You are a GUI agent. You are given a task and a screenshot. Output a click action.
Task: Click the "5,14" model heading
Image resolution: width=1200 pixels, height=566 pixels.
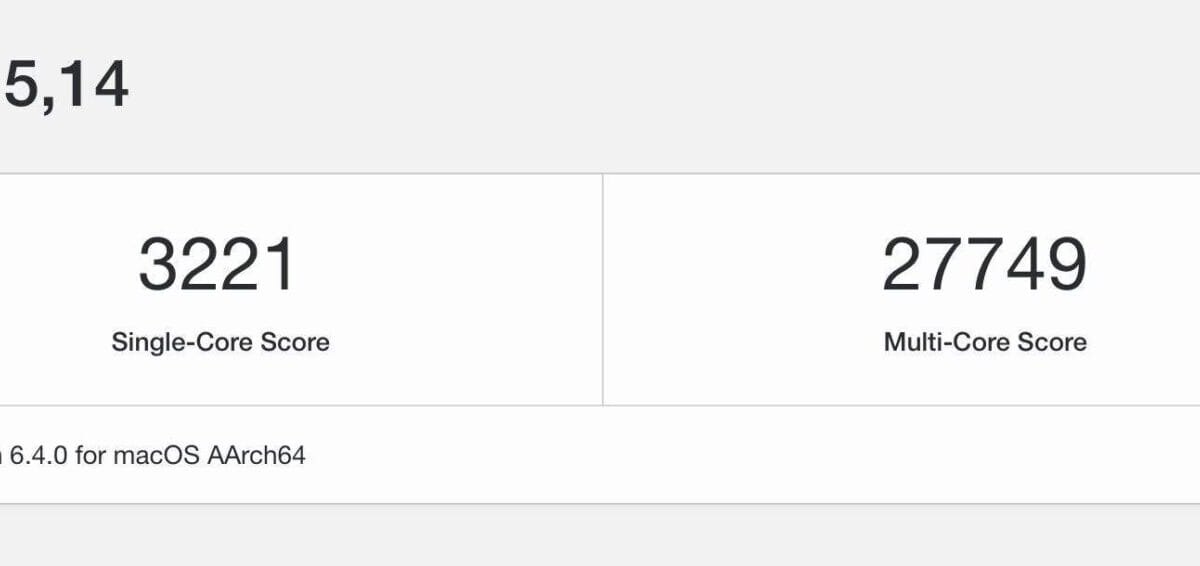point(66,84)
